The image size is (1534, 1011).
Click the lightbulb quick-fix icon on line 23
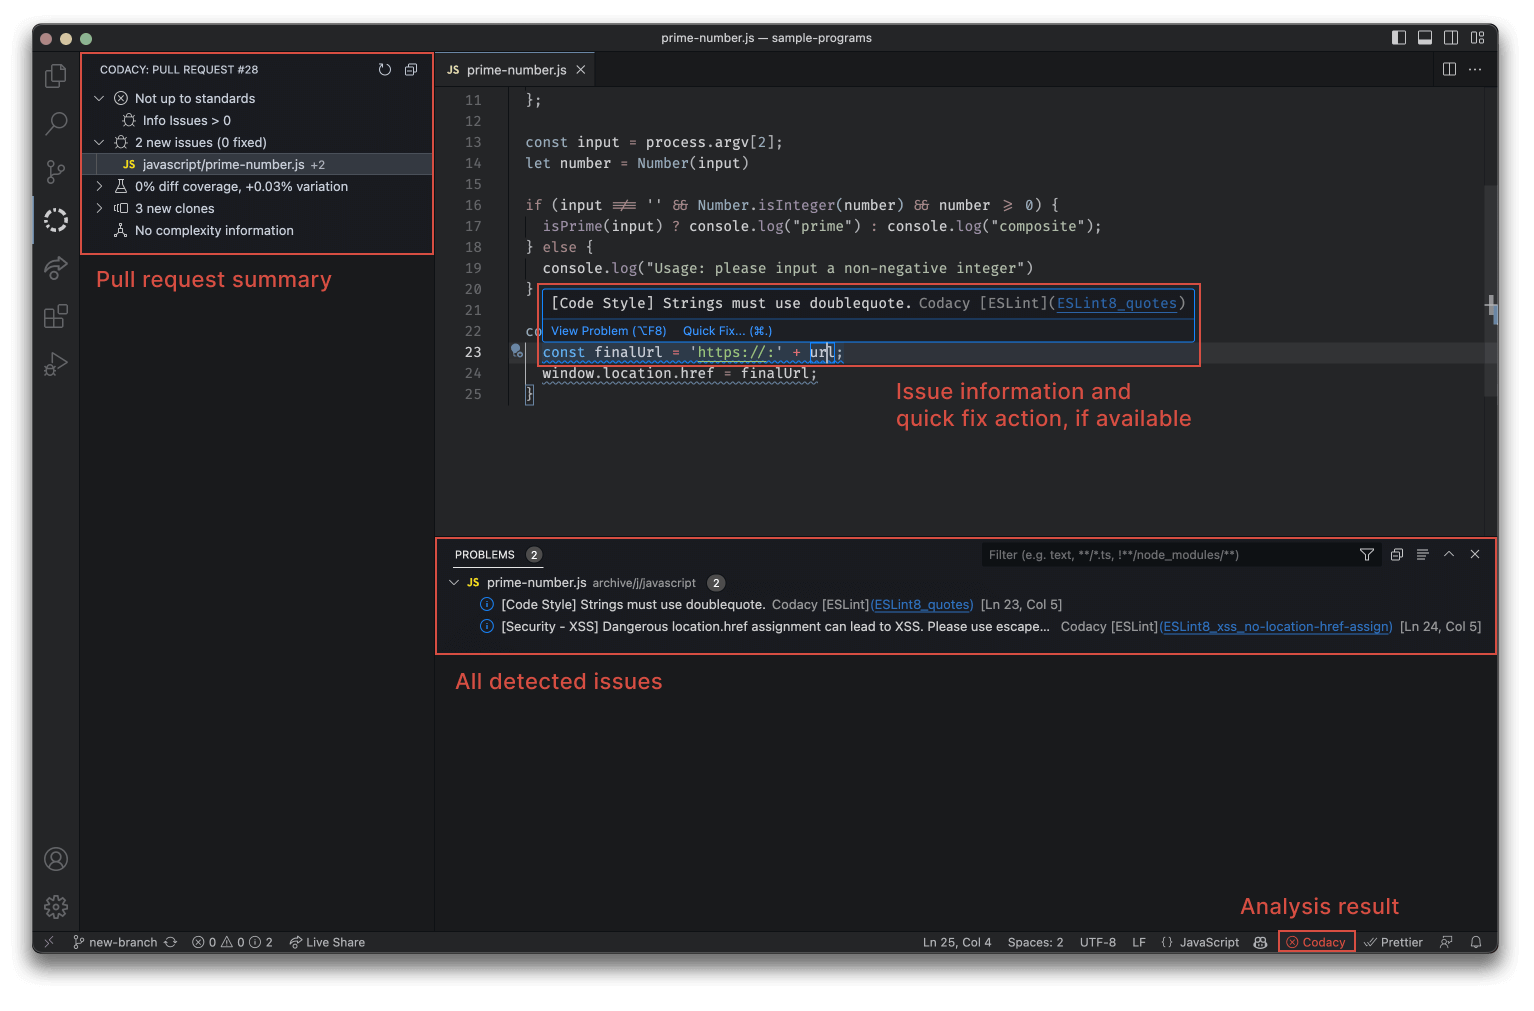pyautogui.click(x=517, y=351)
